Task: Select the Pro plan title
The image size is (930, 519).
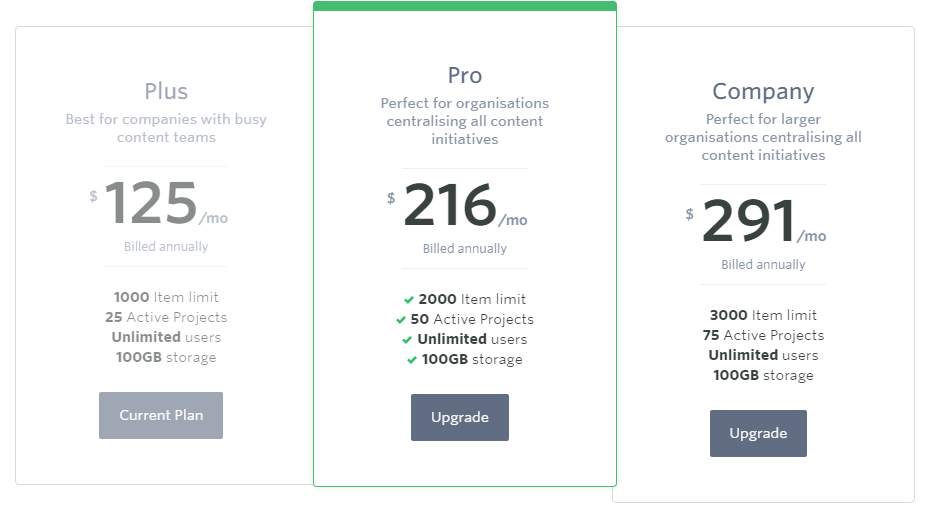Action: tap(465, 75)
